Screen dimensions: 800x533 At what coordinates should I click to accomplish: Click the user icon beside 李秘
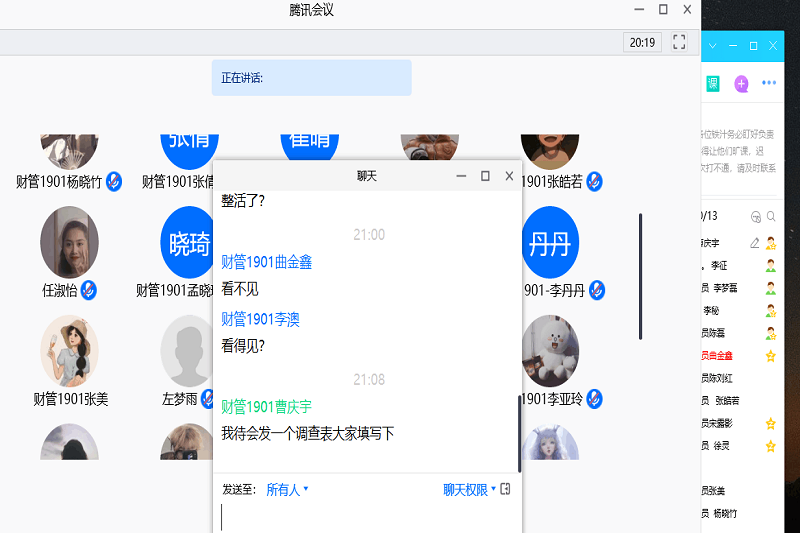click(771, 311)
